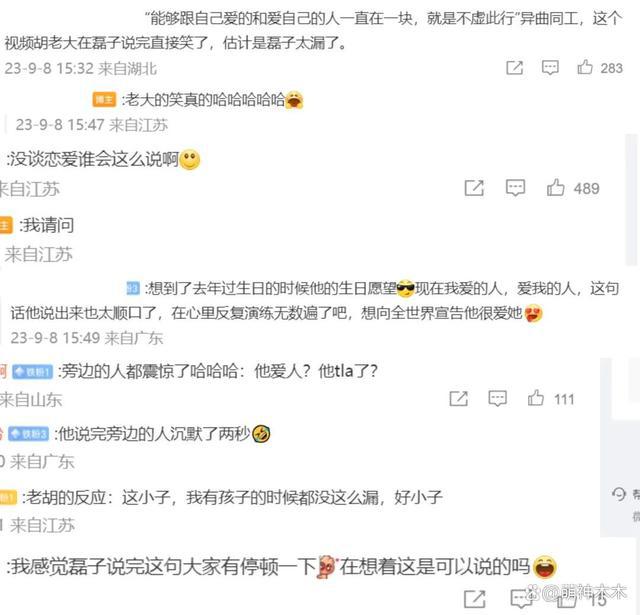Click the history icon at right edge
640x615 pixels.
pyautogui.click(x=619, y=494)
